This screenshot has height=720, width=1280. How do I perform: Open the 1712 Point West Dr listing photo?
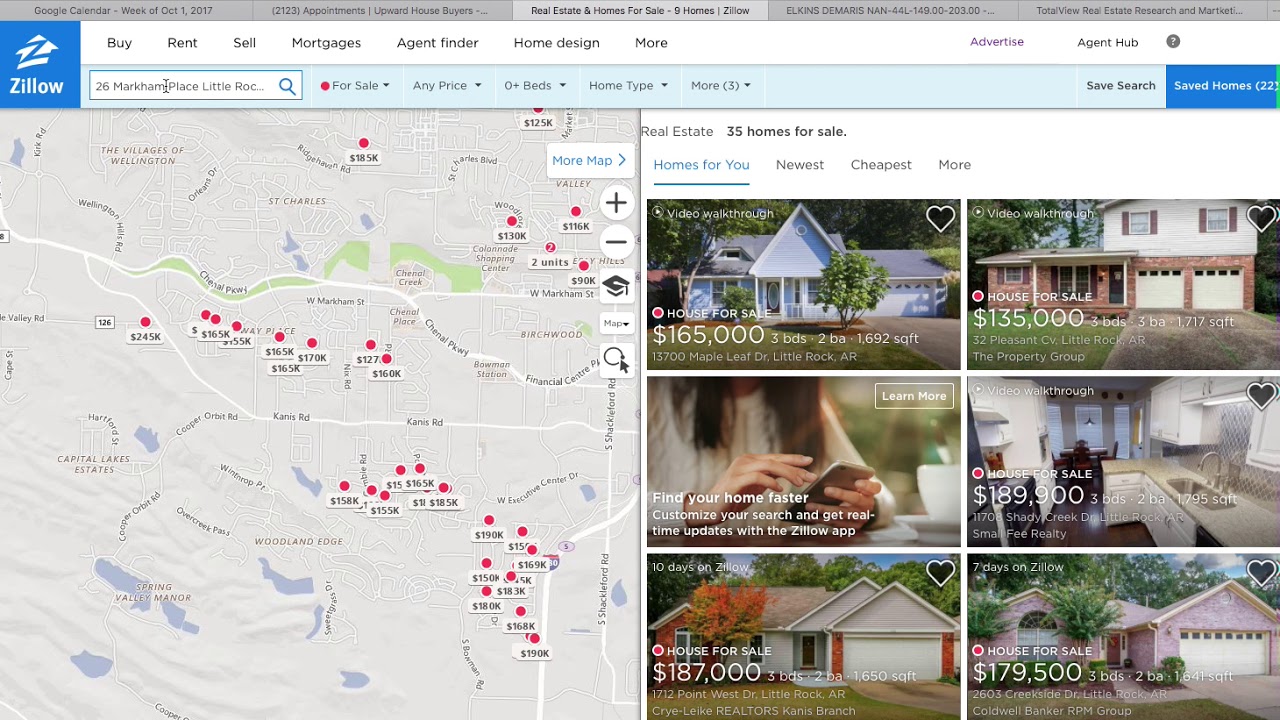803,637
